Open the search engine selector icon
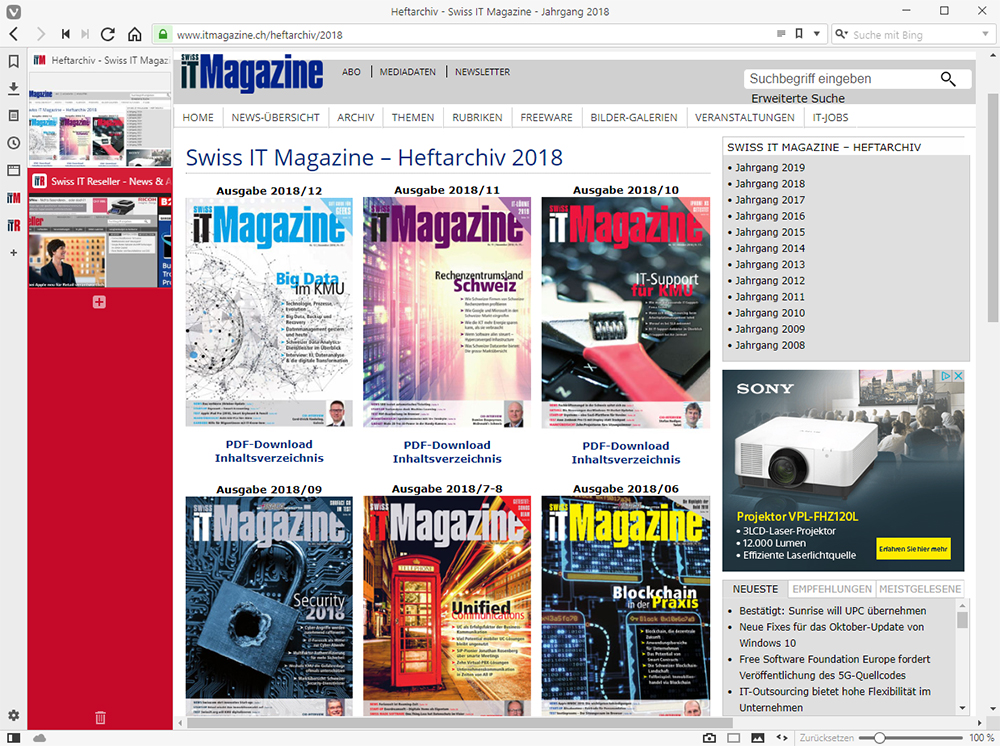The height and width of the screenshot is (746, 1000). point(842,34)
